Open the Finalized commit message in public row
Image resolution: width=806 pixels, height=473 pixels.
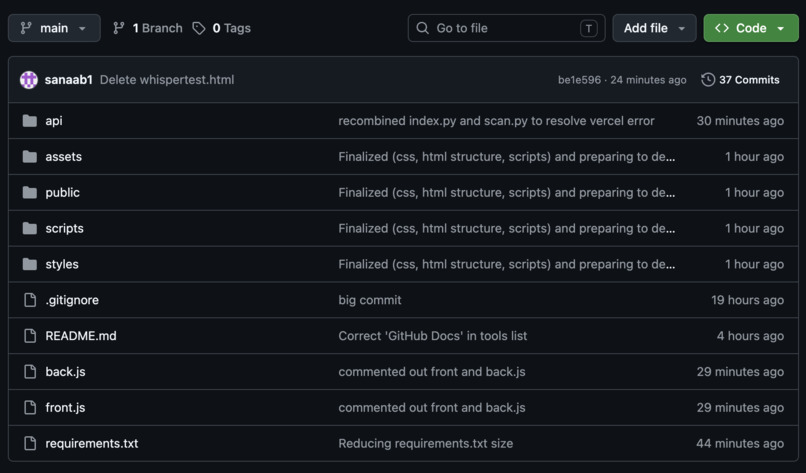pos(507,192)
